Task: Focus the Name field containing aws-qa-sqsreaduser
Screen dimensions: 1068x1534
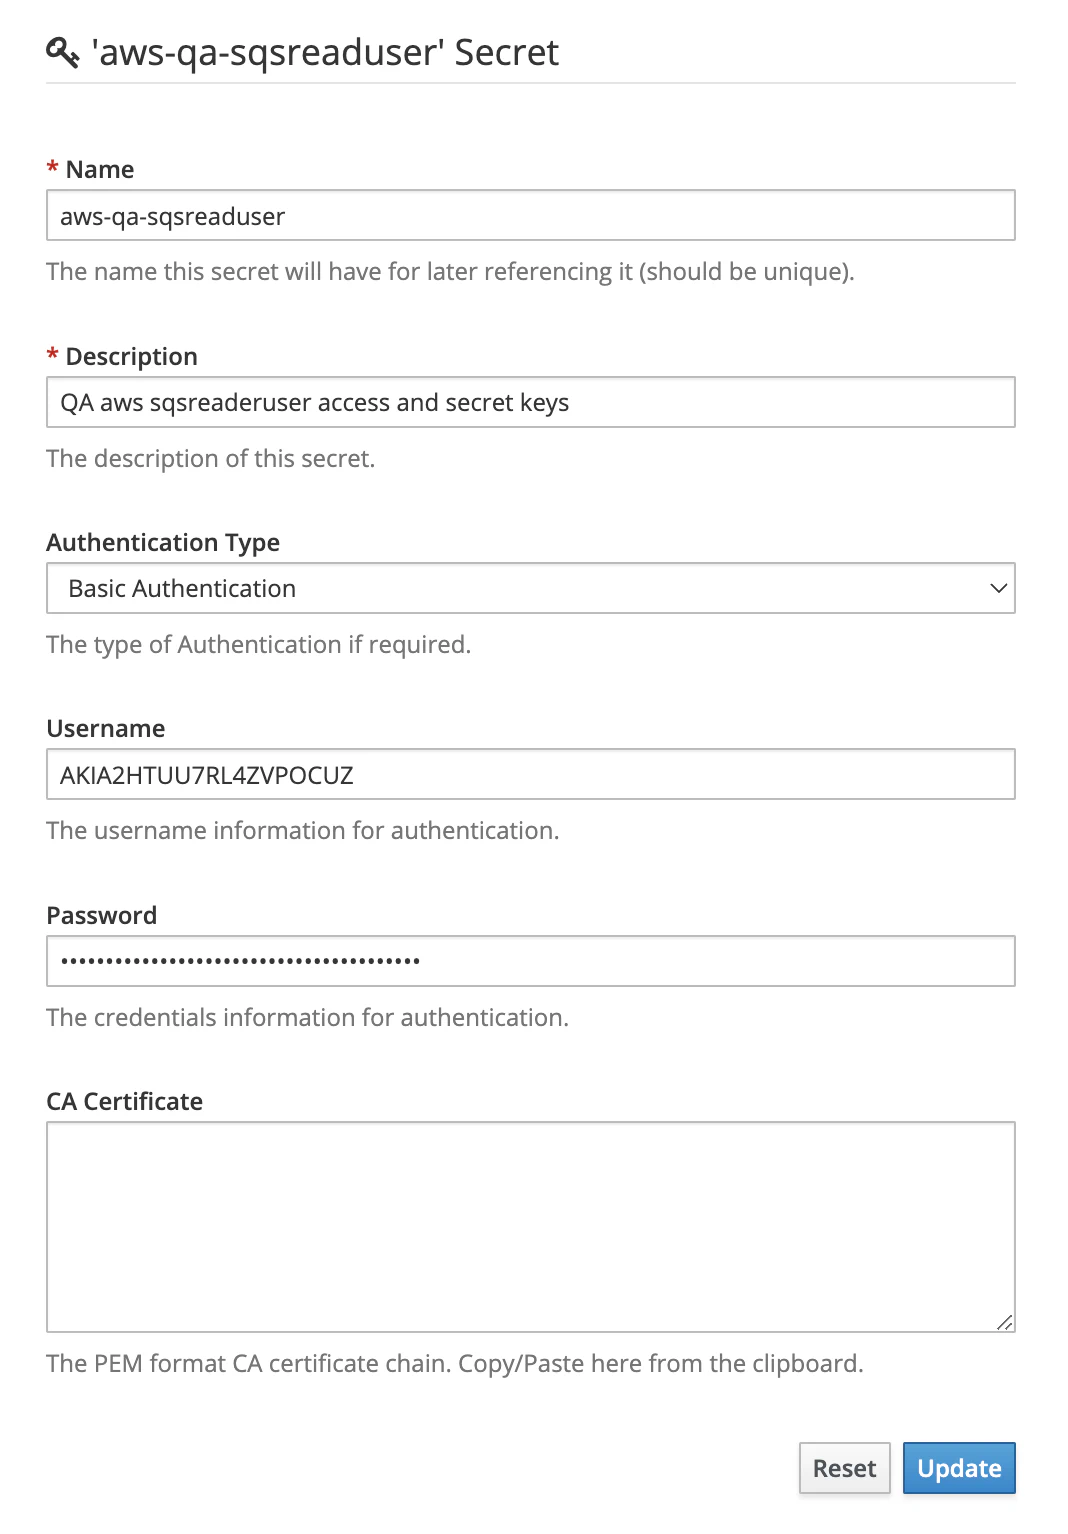Action: click(x=530, y=216)
